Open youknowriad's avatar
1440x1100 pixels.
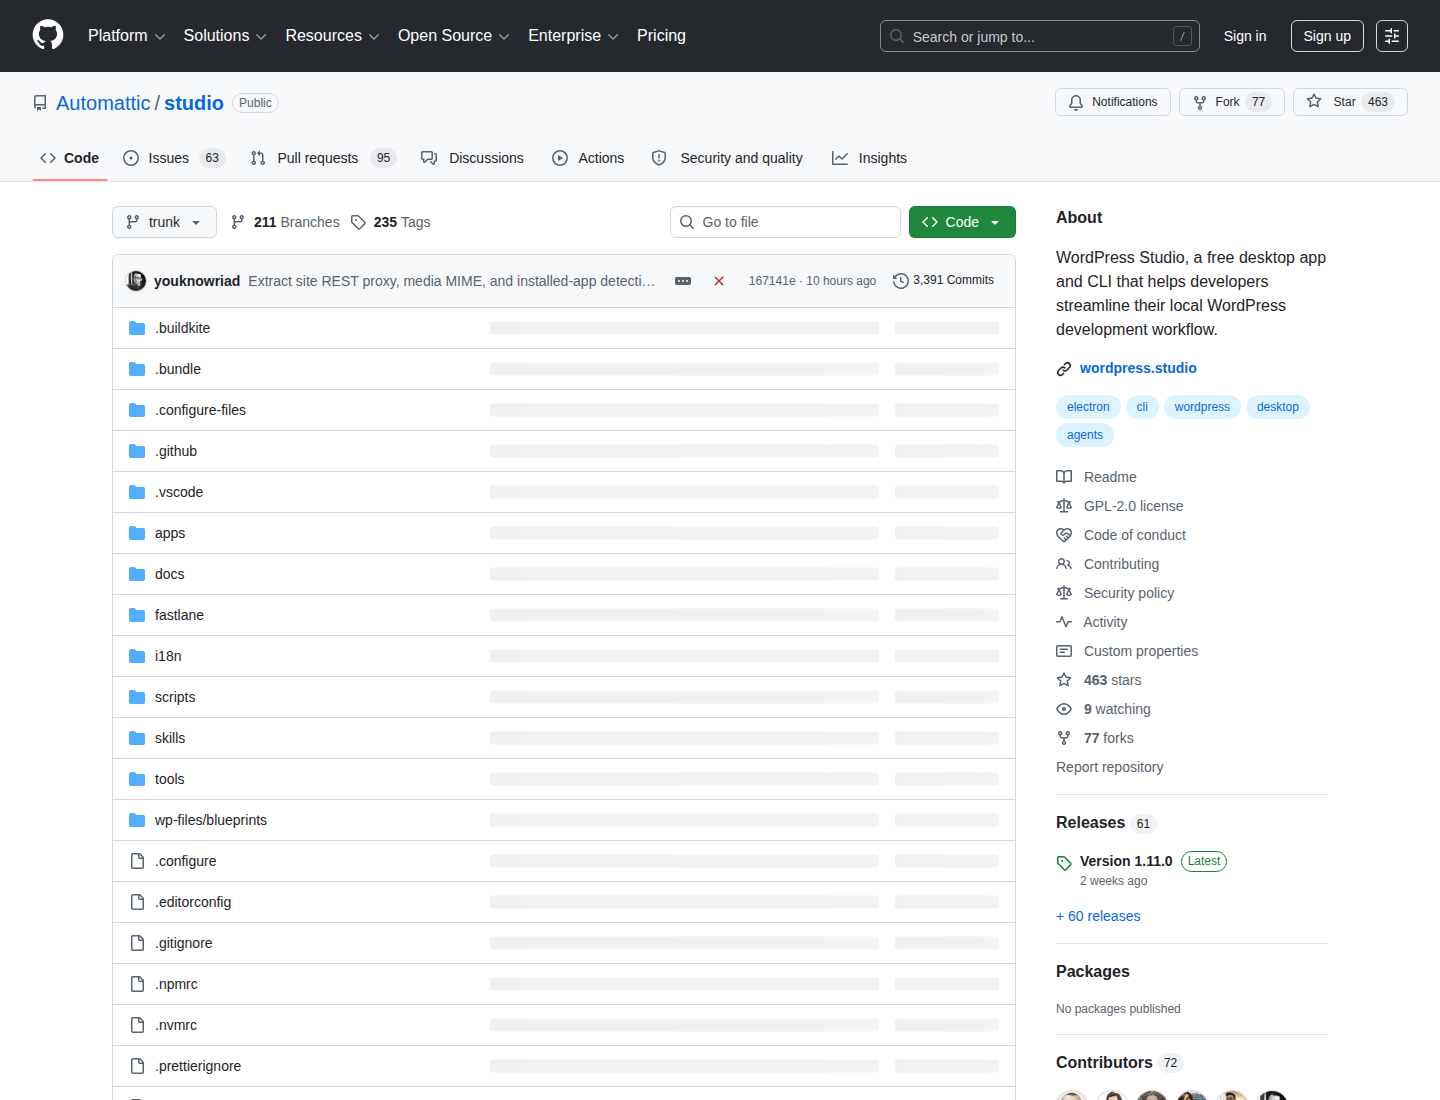(x=136, y=281)
